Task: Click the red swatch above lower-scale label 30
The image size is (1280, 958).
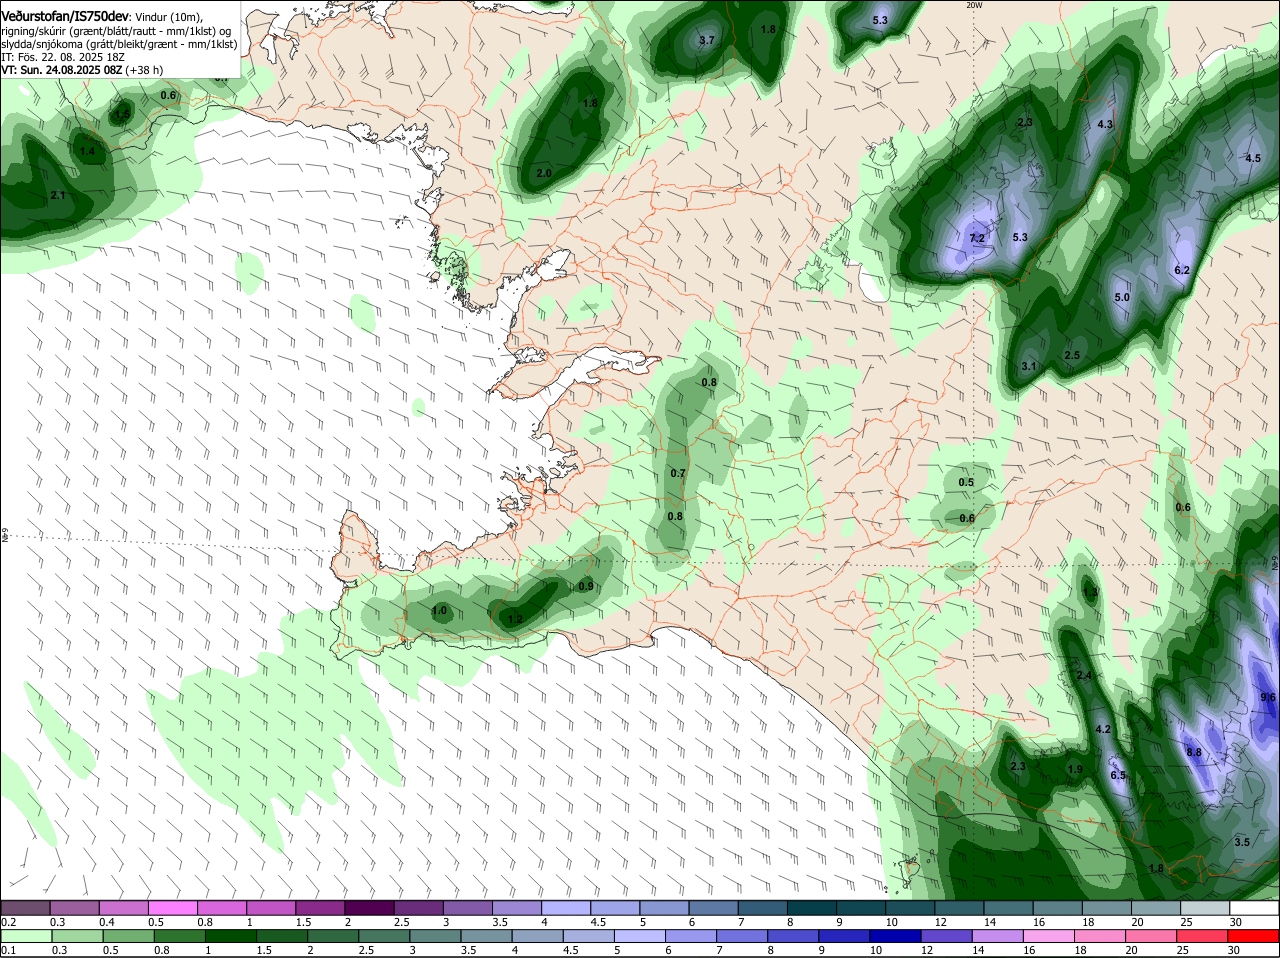Action: point(1254,935)
